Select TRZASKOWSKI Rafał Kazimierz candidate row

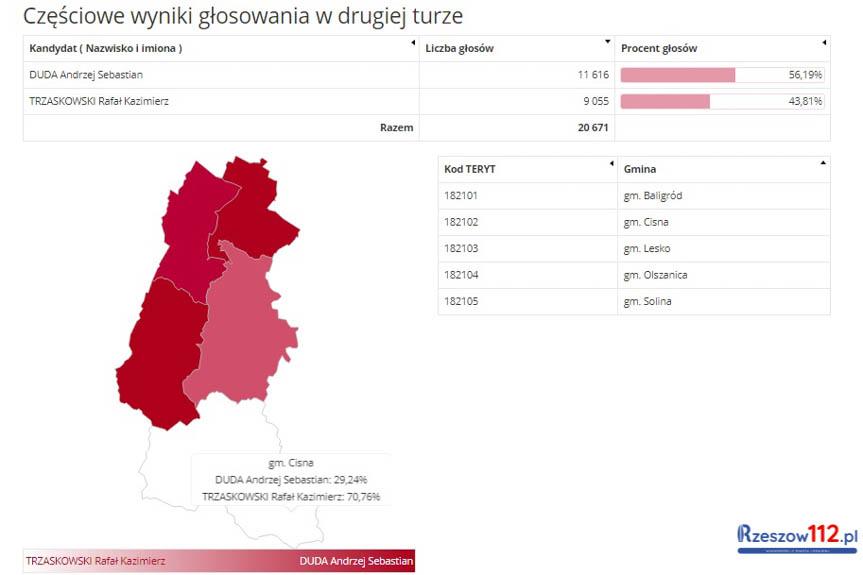coord(99,101)
